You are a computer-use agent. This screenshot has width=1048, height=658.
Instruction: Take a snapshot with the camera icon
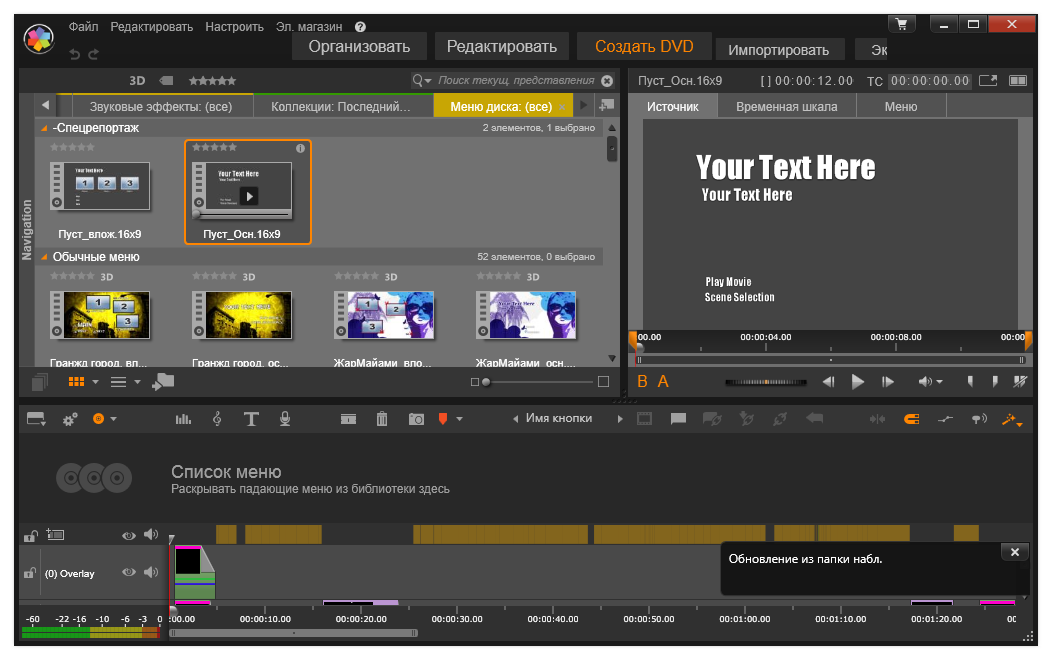pyautogui.click(x=416, y=419)
